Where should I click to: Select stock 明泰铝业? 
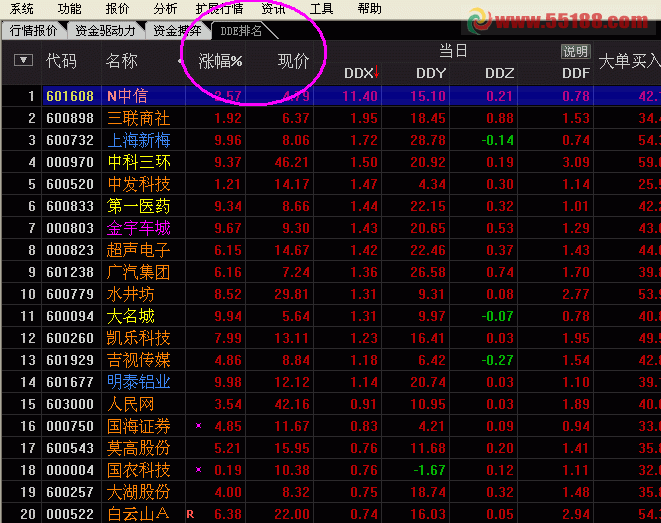click(x=139, y=382)
